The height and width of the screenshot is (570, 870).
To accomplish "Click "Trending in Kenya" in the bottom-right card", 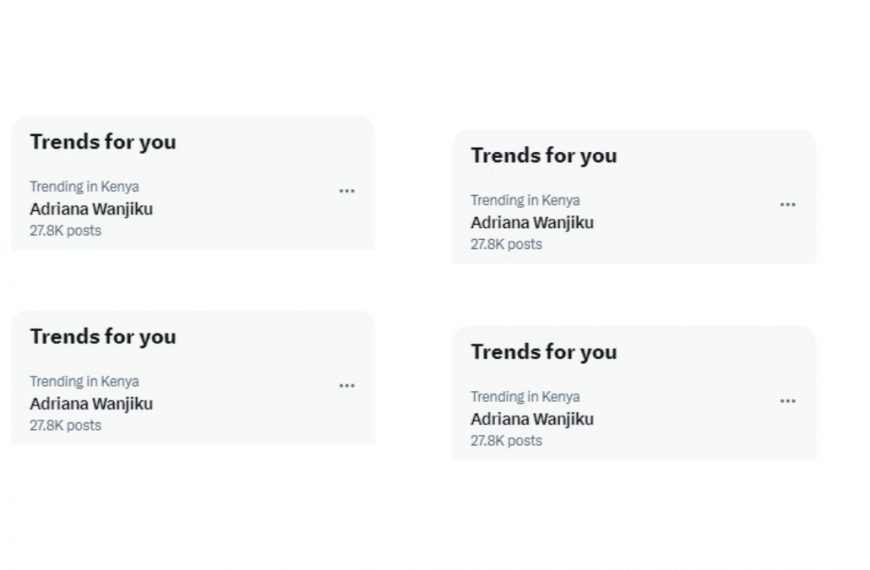I will click(x=525, y=397).
